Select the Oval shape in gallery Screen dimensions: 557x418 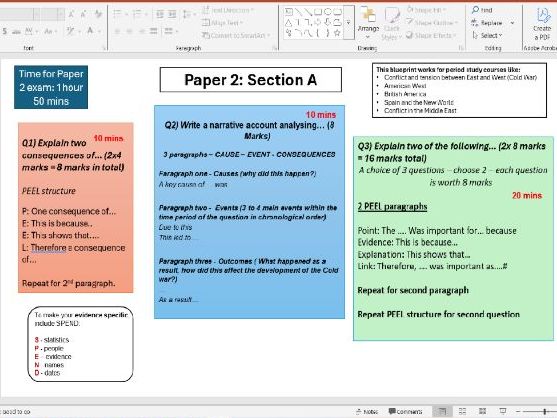coord(328,12)
